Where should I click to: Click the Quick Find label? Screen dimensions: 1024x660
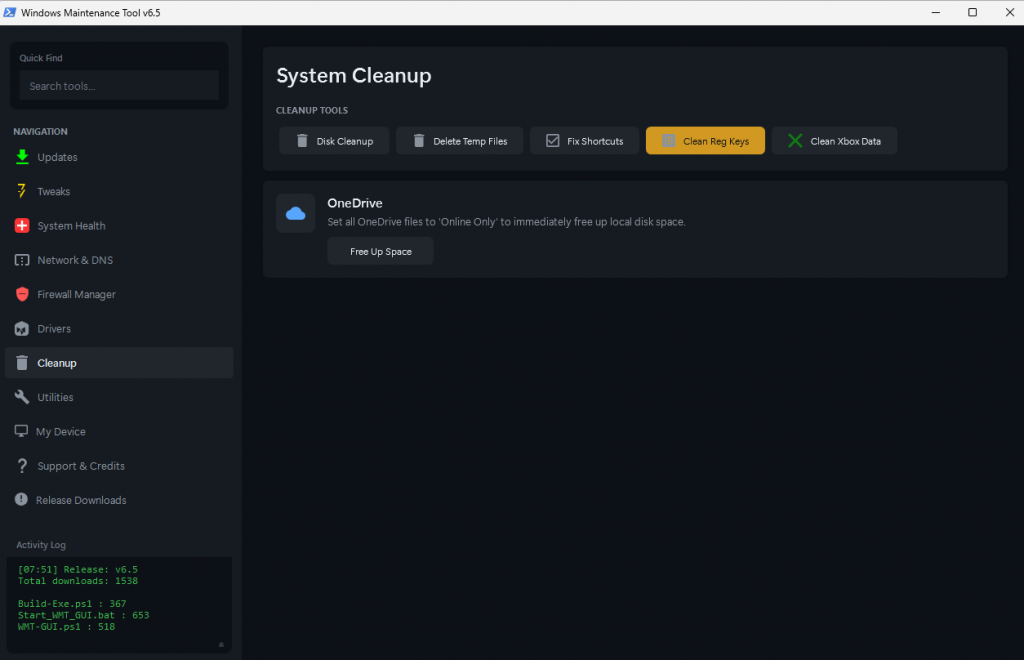pyautogui.click(x=40, y=58)
